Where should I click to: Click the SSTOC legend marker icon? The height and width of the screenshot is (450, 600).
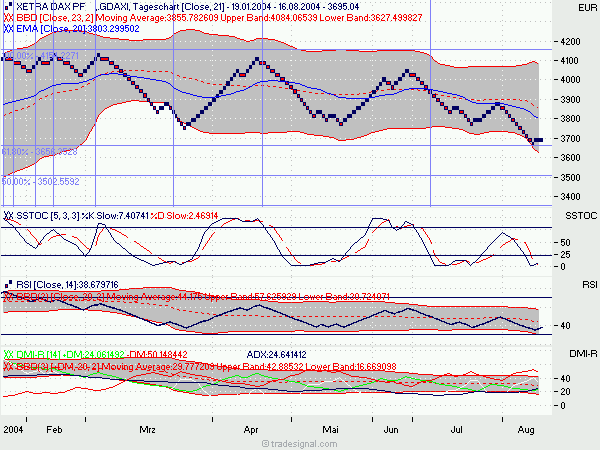tap(8, 215)
